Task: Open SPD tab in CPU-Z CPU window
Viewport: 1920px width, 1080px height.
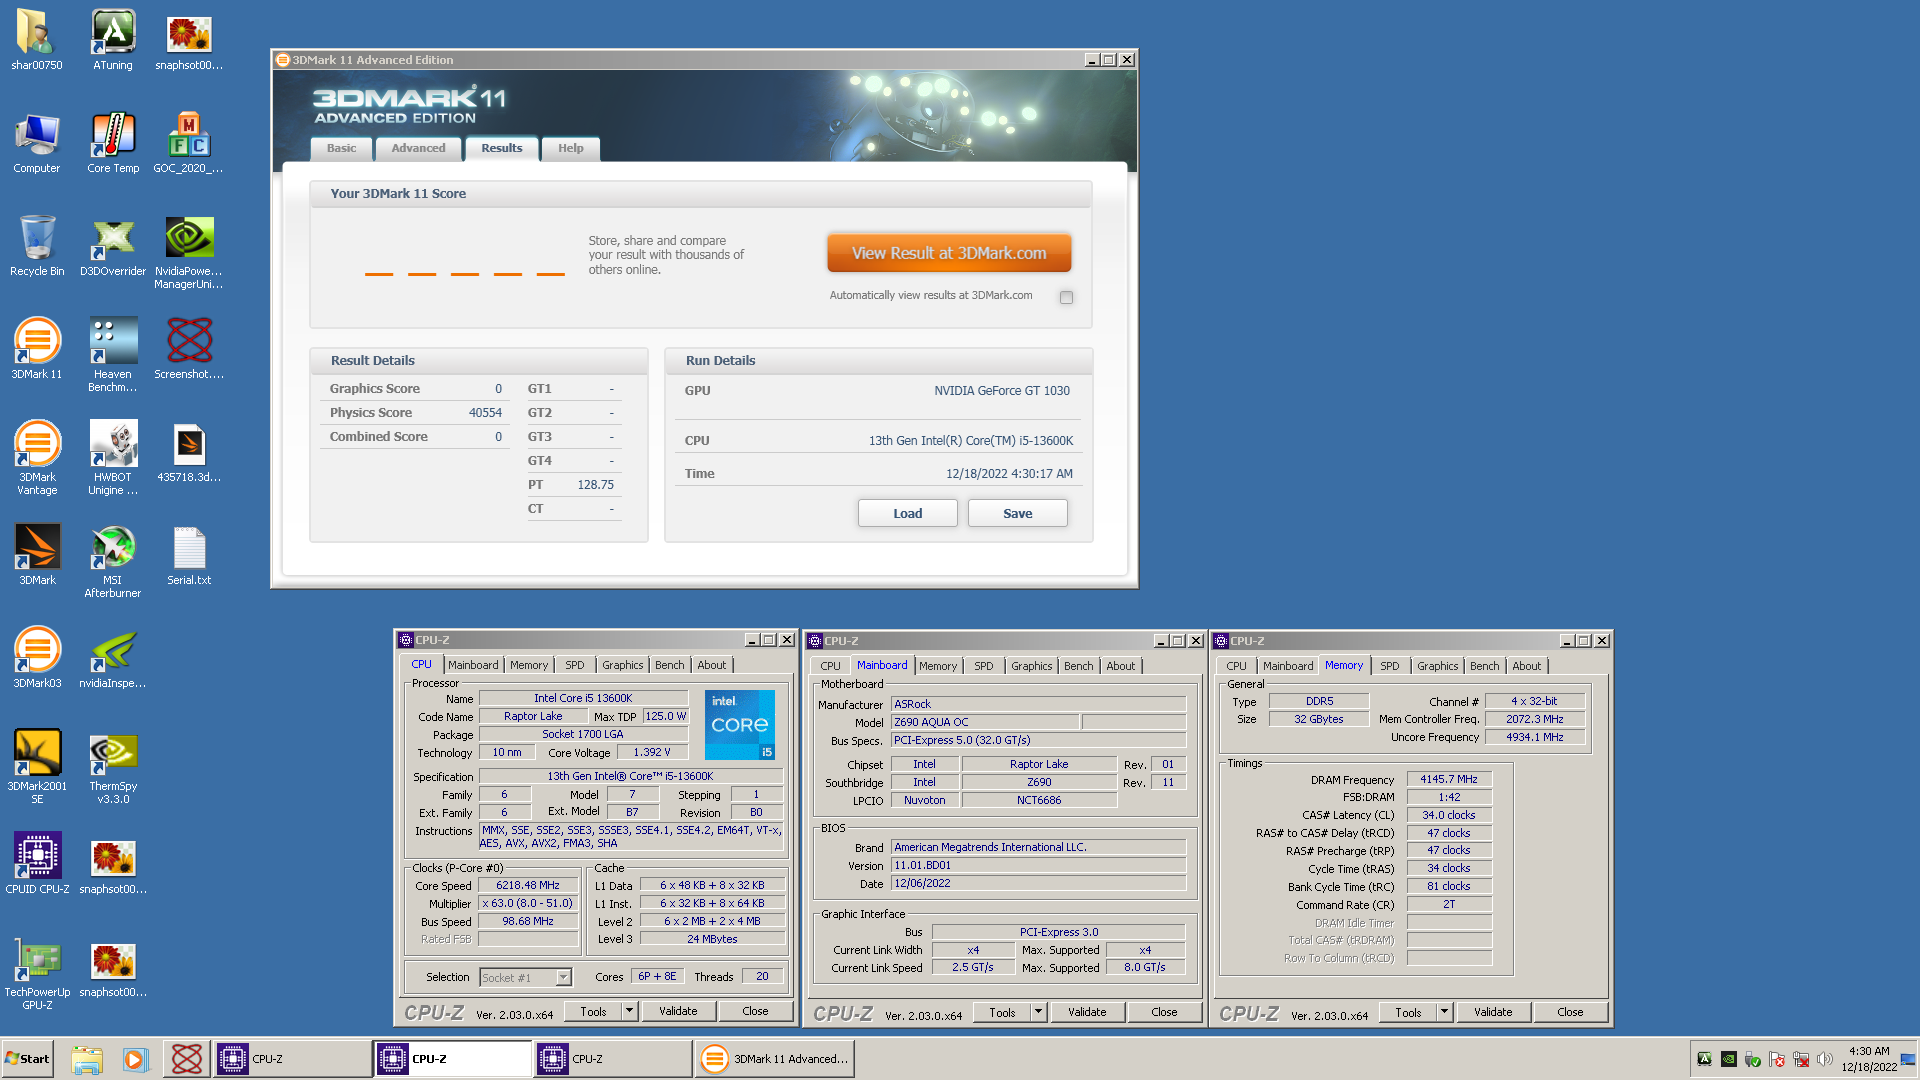Action: tap(575, 665)
